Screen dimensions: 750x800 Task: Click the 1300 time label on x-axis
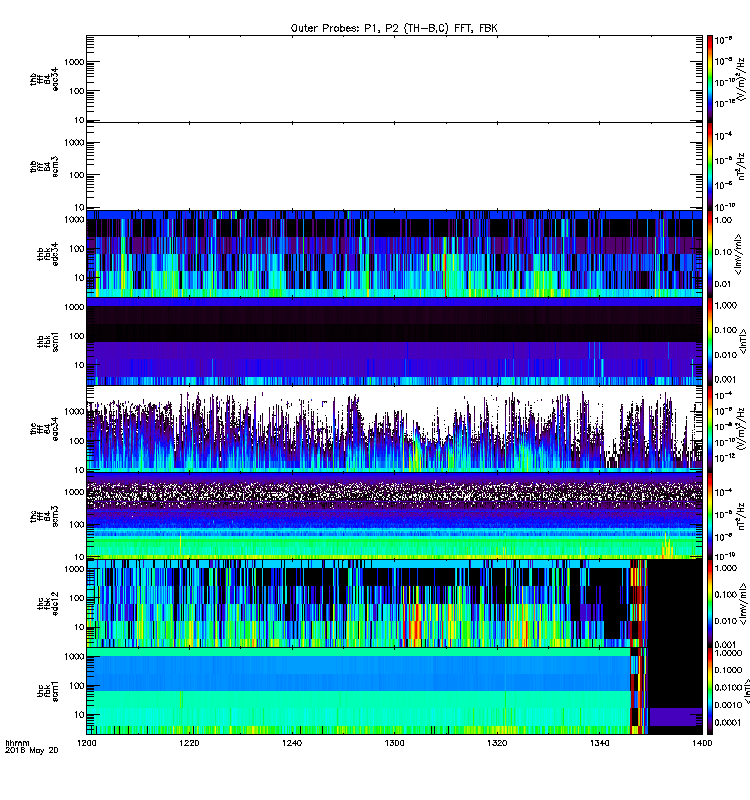(394, 743)
